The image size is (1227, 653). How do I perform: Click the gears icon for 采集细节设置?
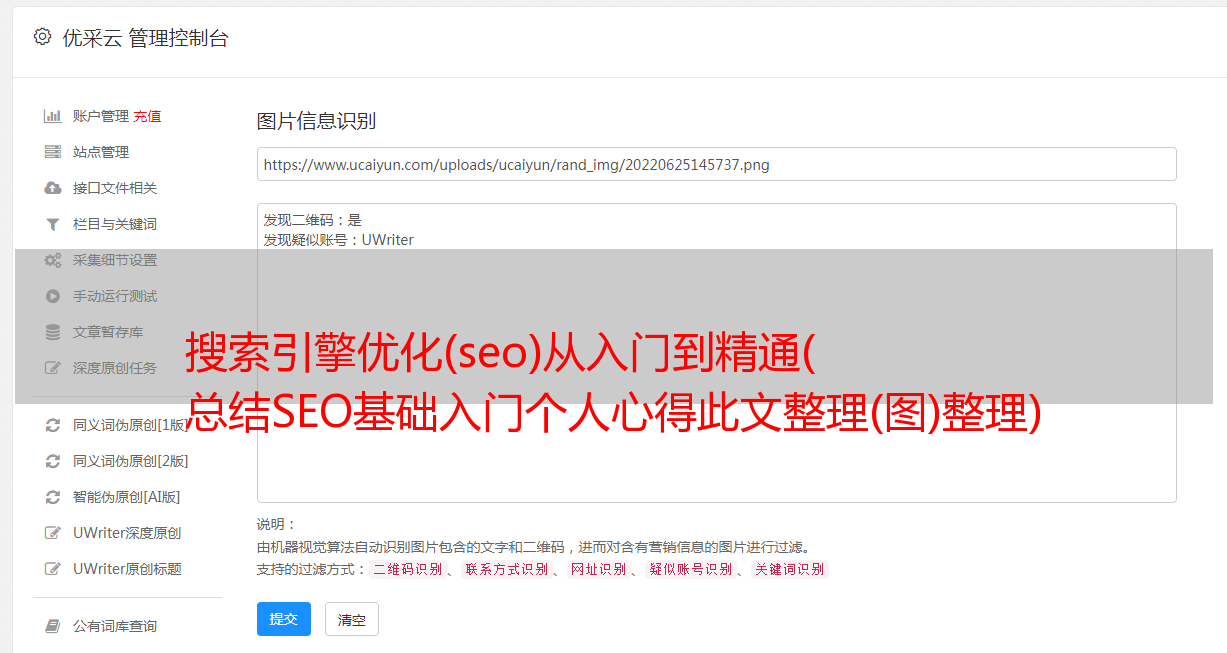click(x=53, y=260)
